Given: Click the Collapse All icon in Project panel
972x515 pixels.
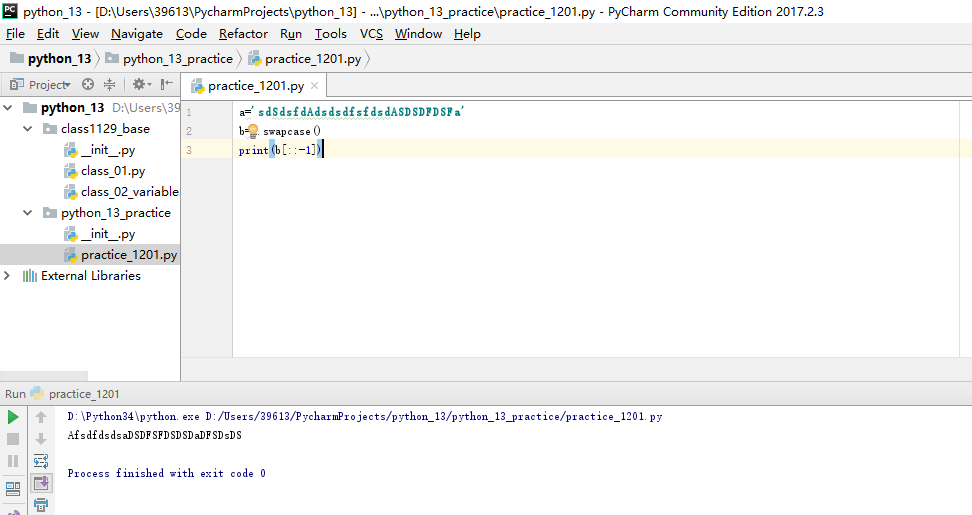Looking at the screenshot, I should click(110, 85).
